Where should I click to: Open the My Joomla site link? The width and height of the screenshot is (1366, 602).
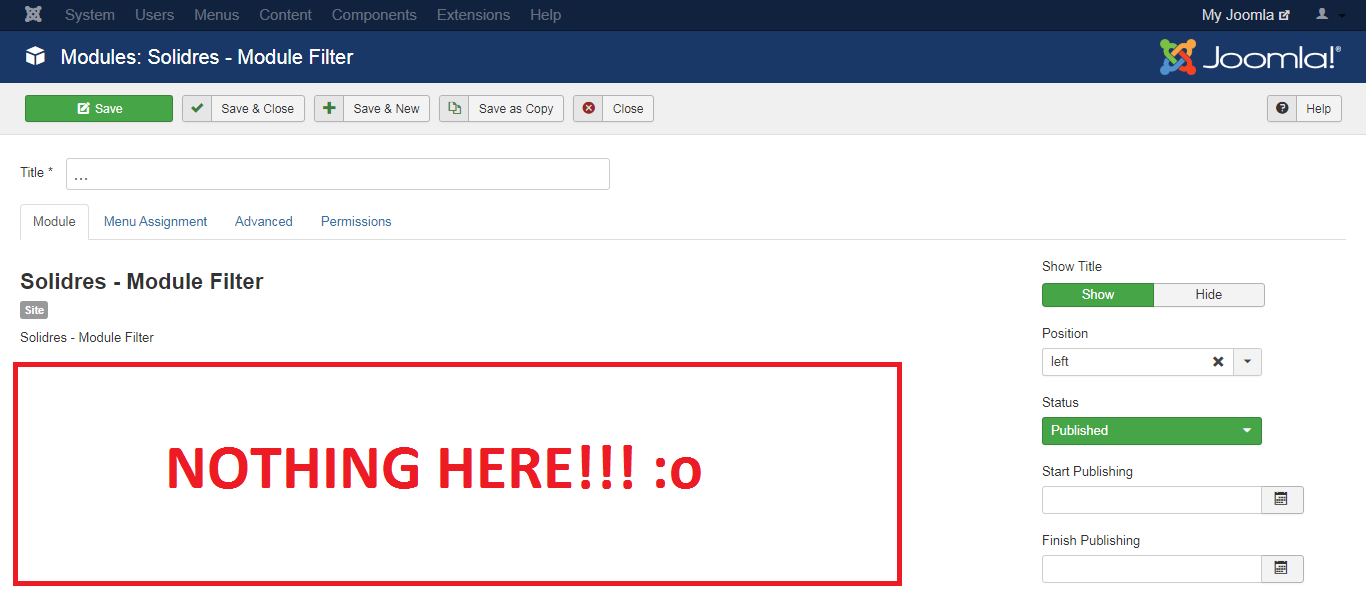pos(1245,15)
